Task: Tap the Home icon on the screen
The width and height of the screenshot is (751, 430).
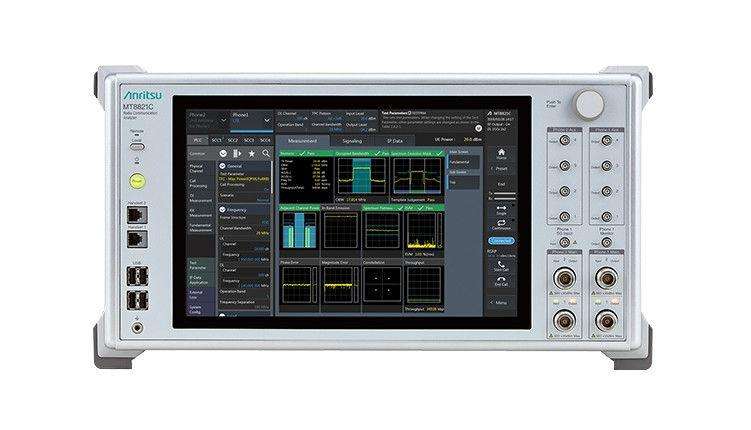Action: 501,152
